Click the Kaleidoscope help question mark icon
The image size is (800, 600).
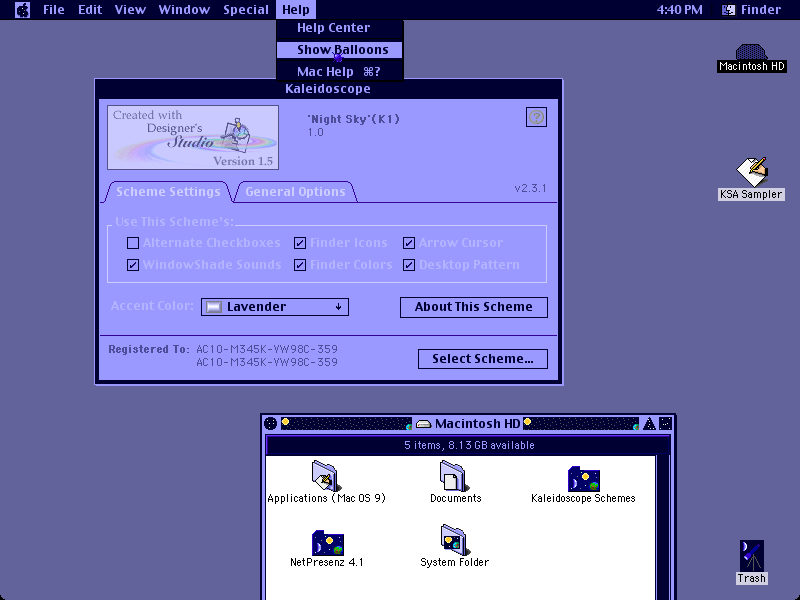(536, 117)
